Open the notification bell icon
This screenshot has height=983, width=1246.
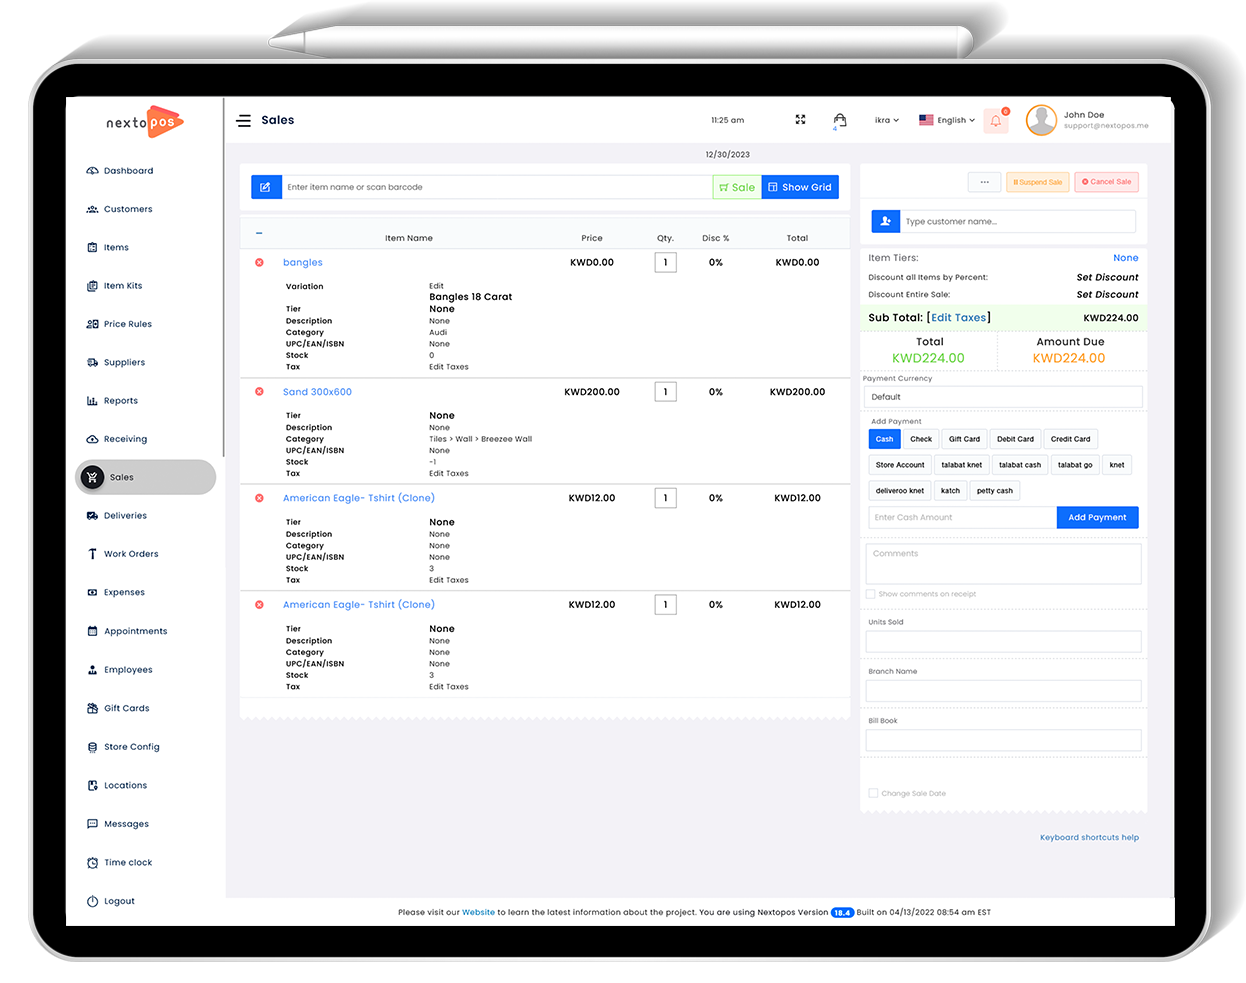(x=996, y=121)
